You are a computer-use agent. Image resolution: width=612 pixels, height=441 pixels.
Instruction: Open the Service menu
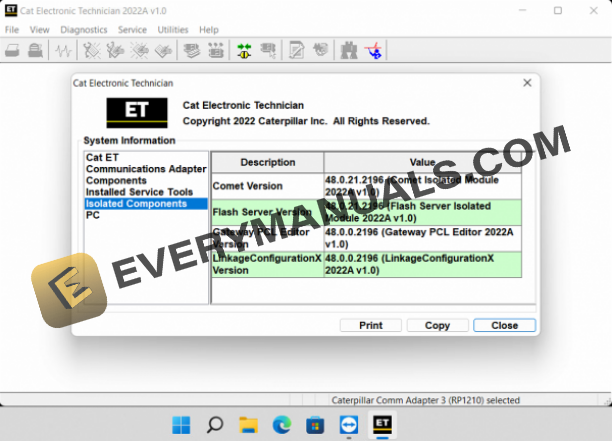tap(132, 30)
